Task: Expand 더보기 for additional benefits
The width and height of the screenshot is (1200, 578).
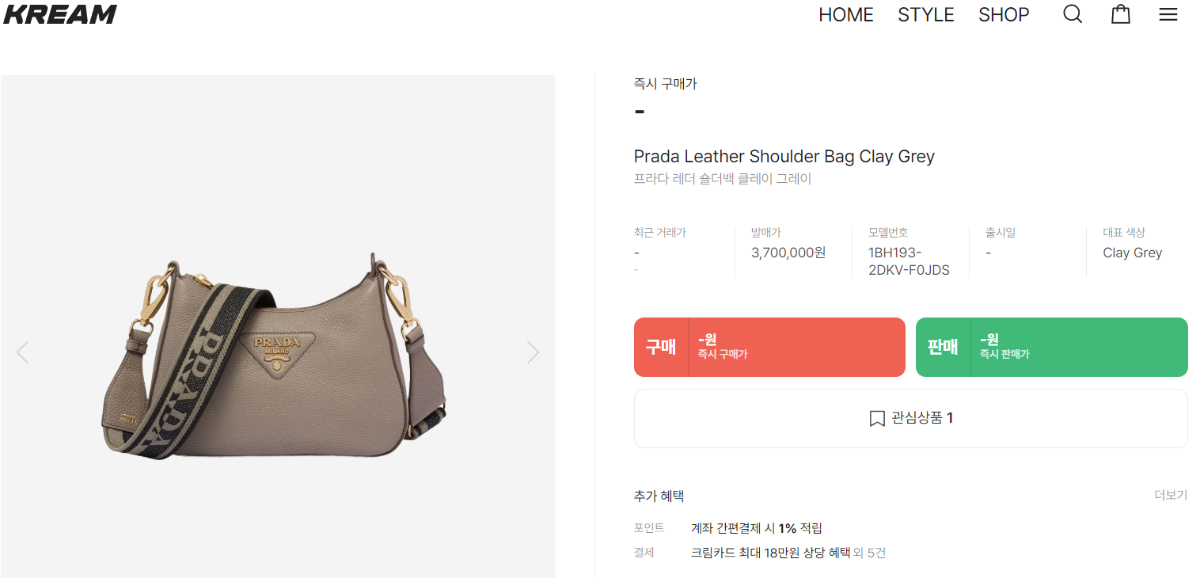Action: click(x=1171, y=495)
